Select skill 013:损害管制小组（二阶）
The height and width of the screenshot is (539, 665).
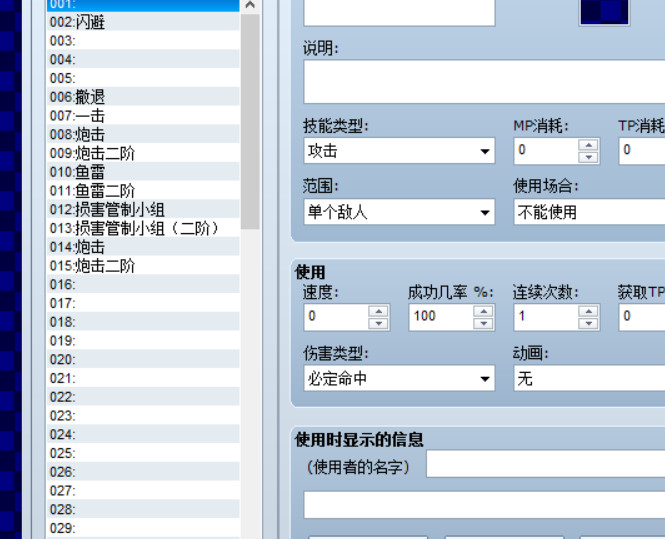tap(143, 228)
